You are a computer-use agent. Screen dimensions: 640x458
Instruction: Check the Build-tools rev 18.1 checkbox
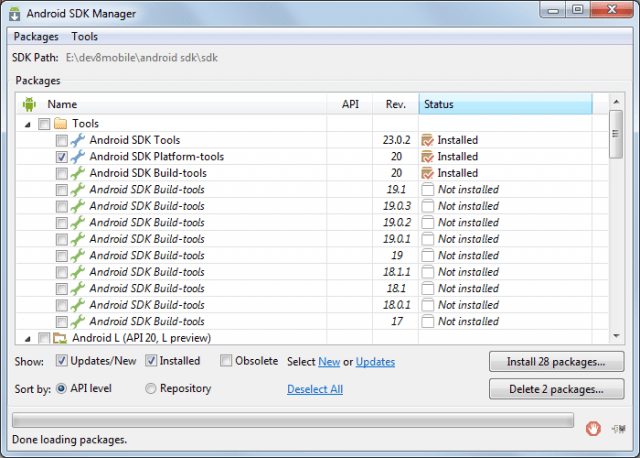pos(62,289)
